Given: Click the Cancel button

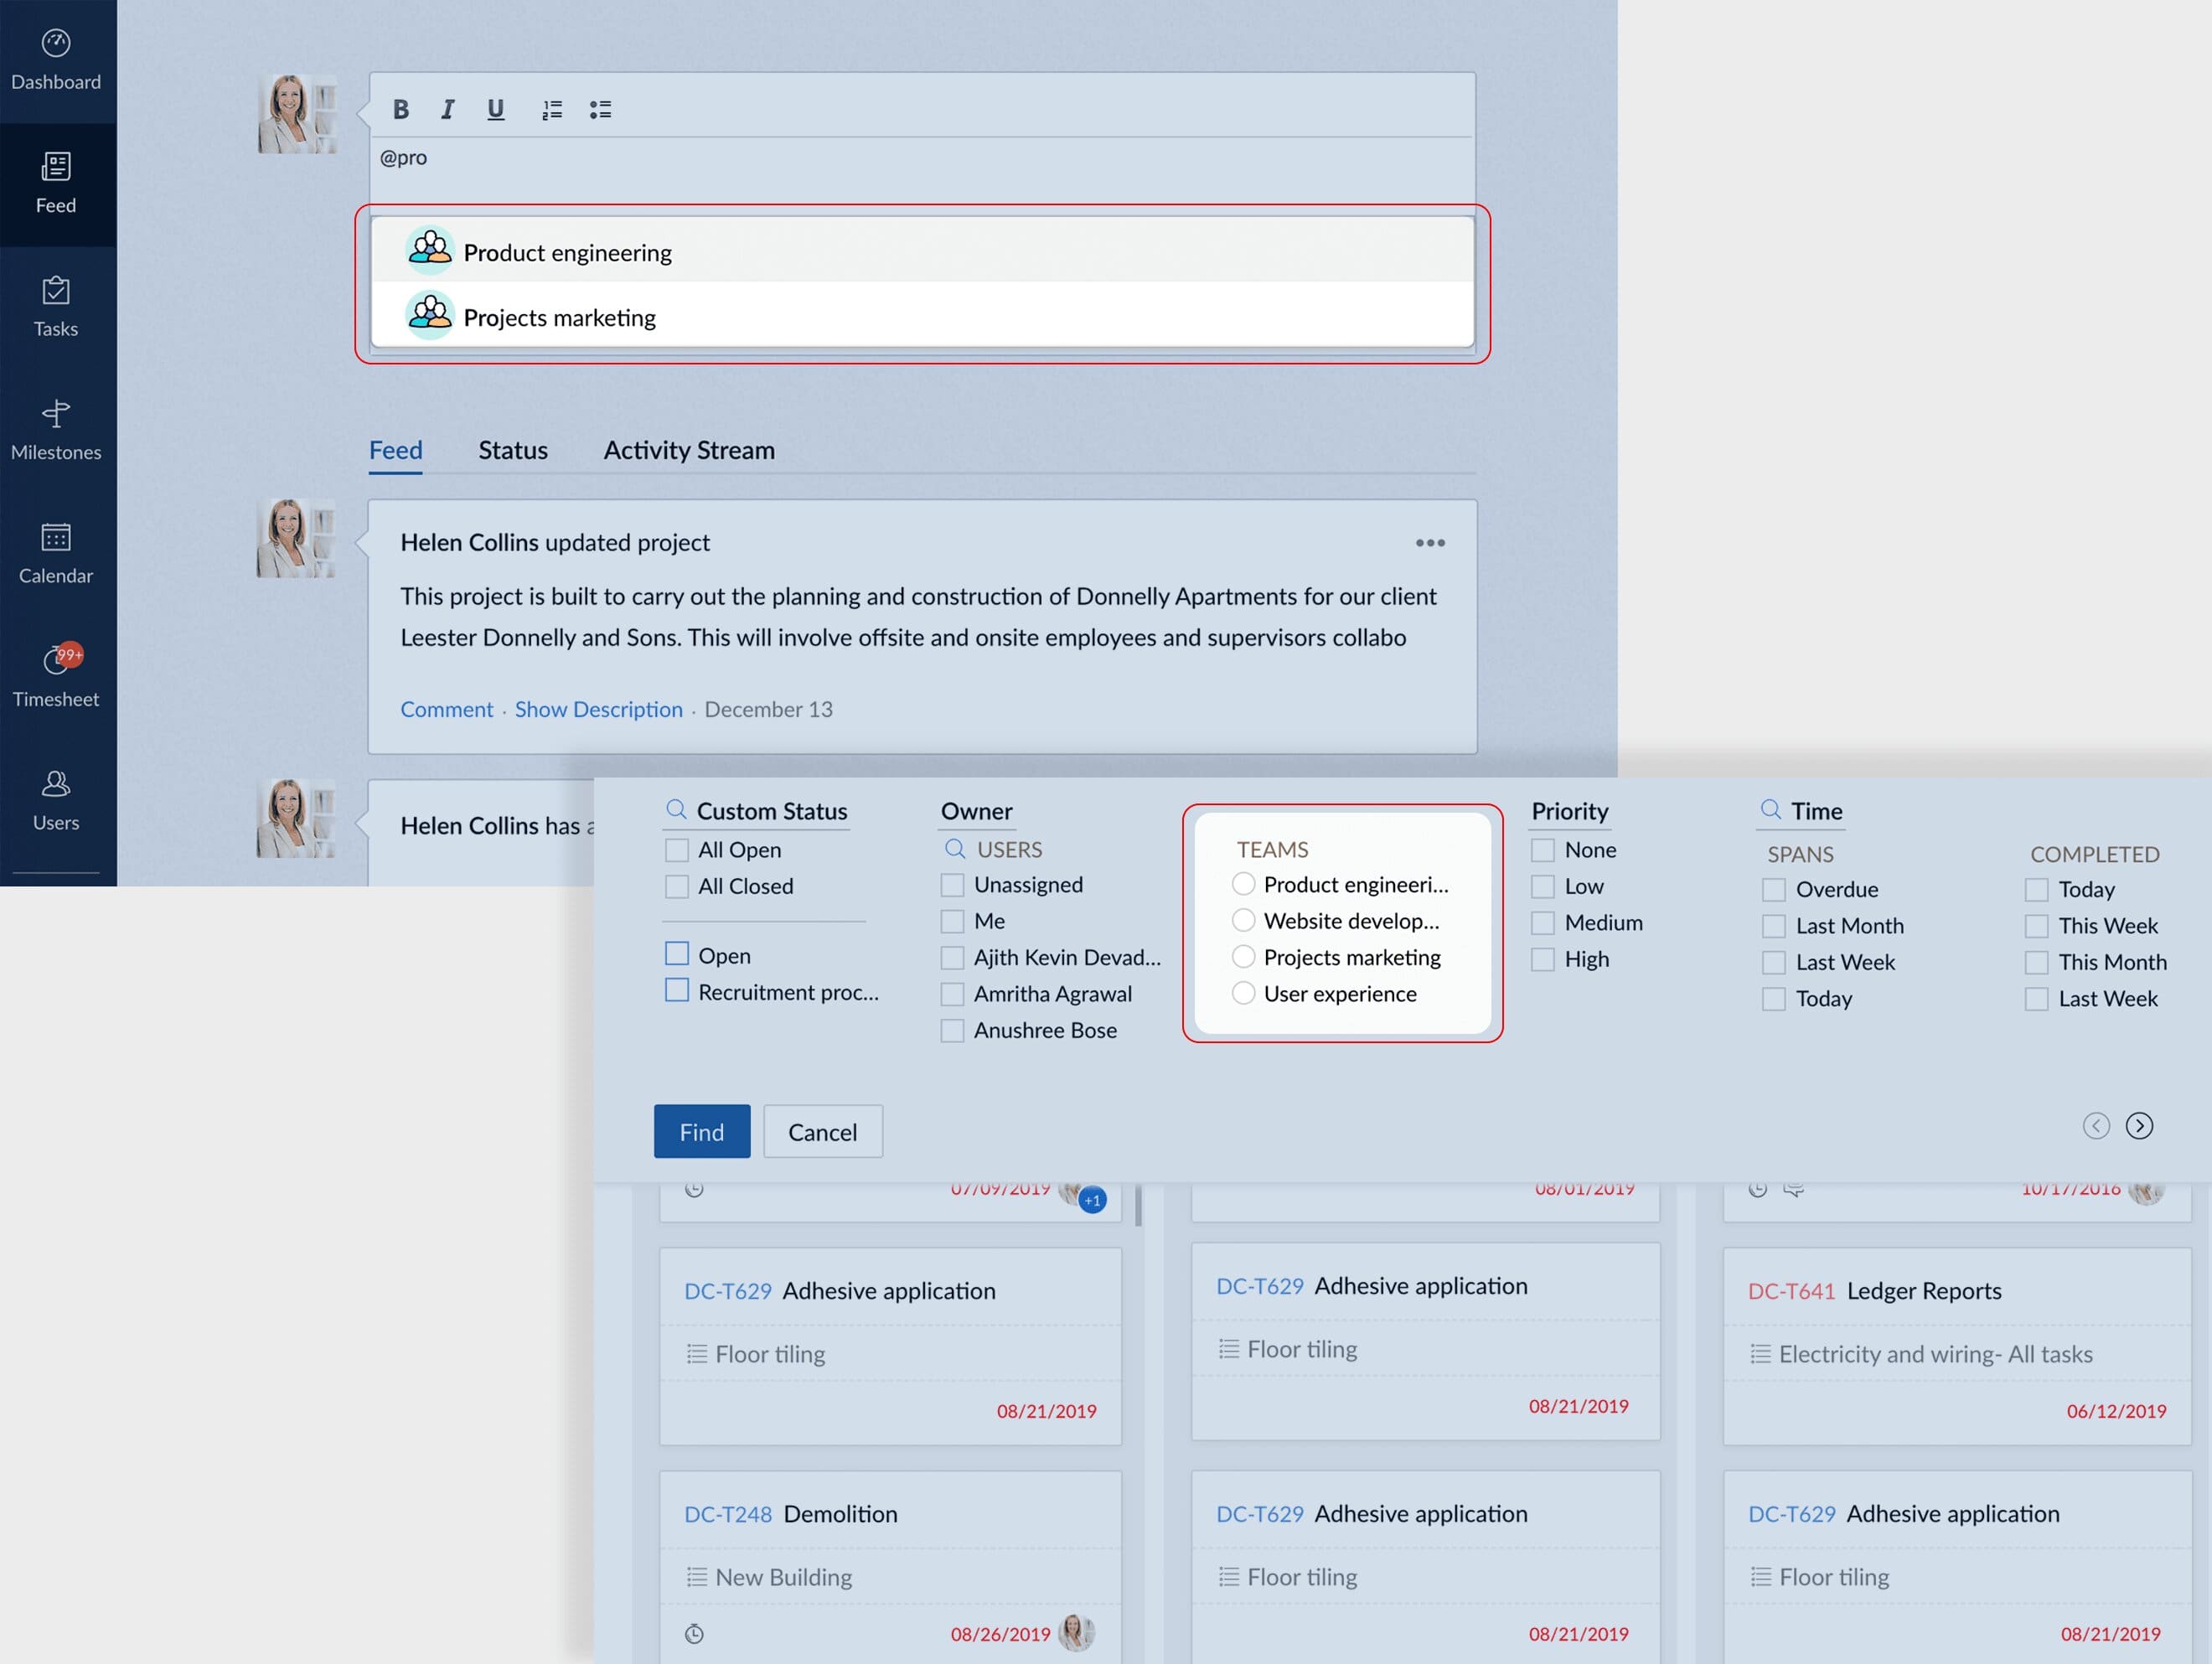Looking at the screenshot, I should click(x=822, y=1131).
